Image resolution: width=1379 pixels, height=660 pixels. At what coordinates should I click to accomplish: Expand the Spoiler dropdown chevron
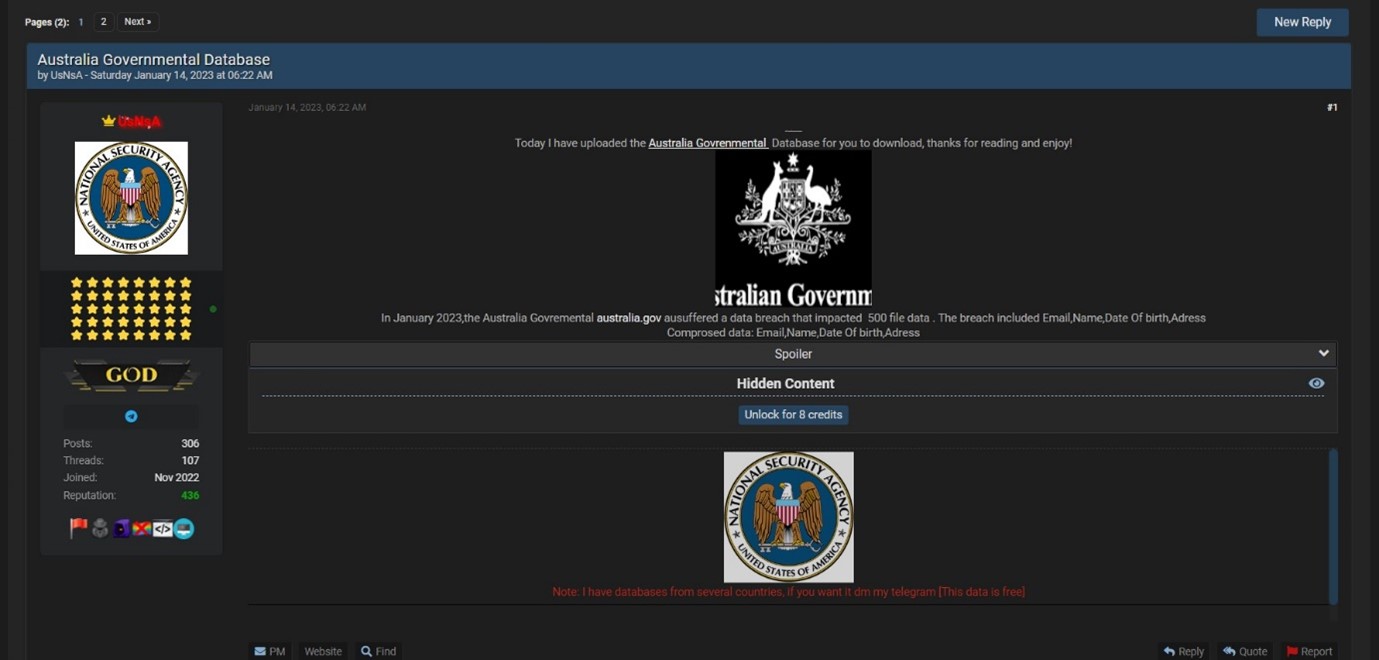pyautogui.click(x=1324, y=353)
